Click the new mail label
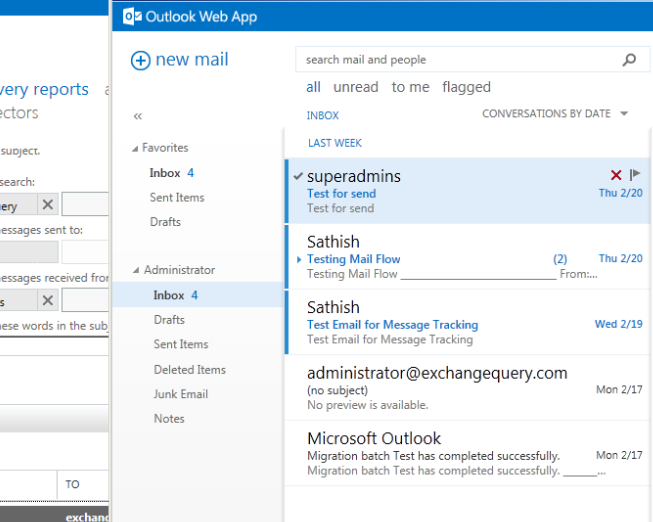 pyautogui.click(x=192, y=60)
